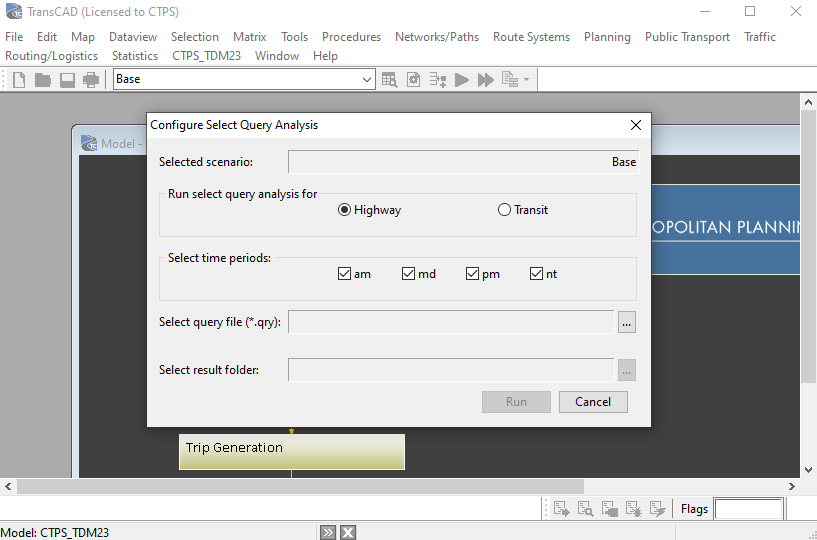This screenshot has height=540, width=817.
Task: Click the printer toolbar icon
Action: pyautogui.click(x=91, y=80)
